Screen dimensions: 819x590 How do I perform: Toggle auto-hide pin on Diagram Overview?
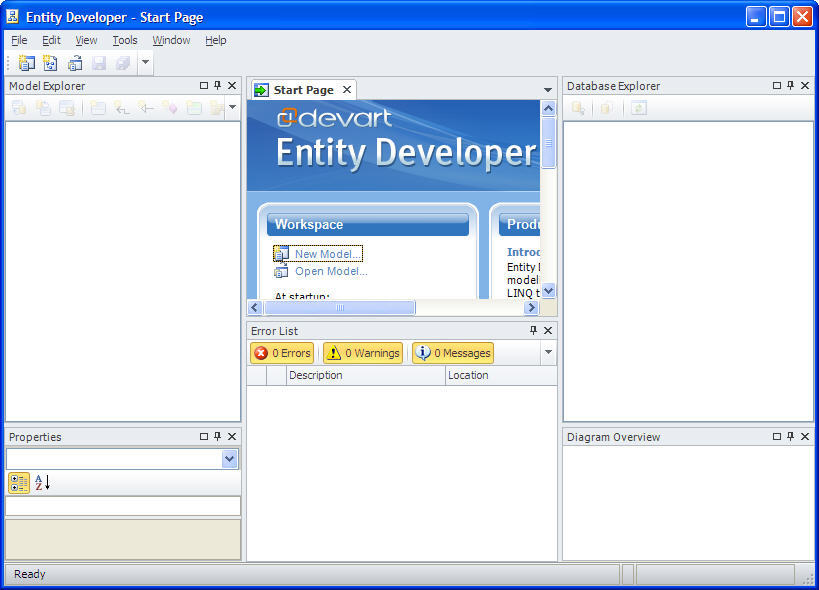point(791,436)
